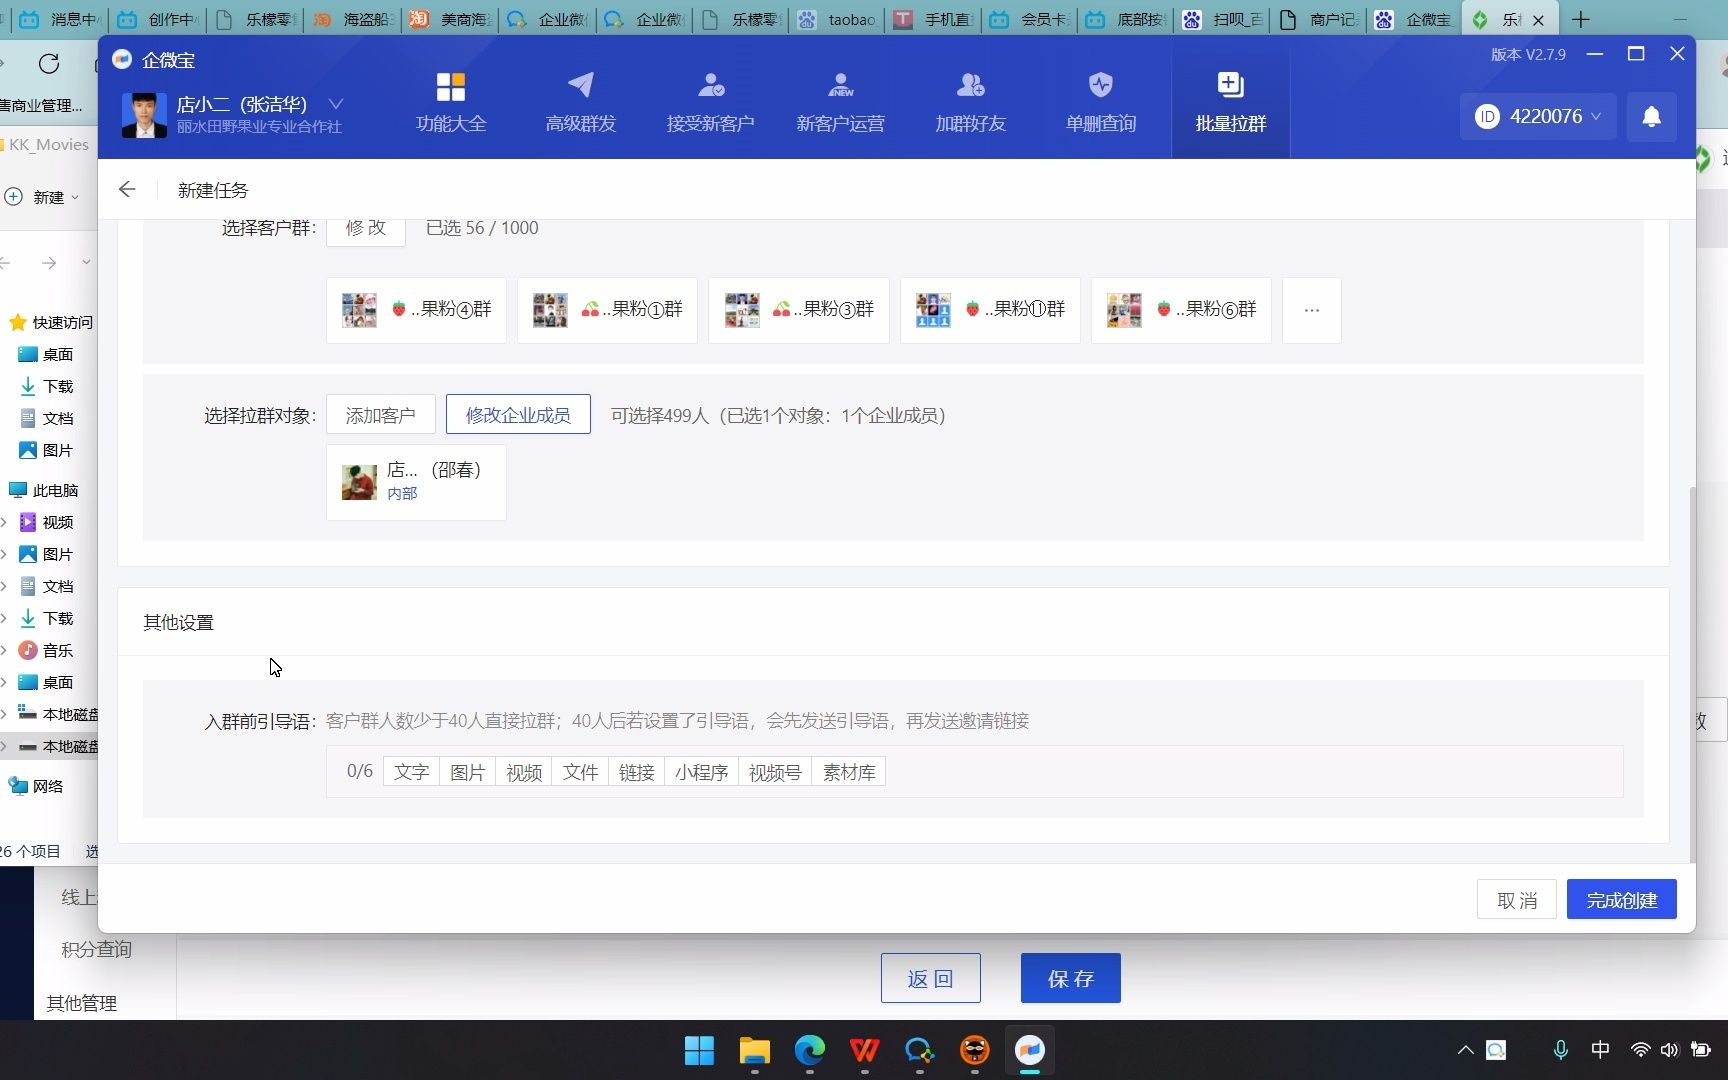Click the user avatar of 店小二
Screen dimensions: 1728x1080
(x=144, y=115)
